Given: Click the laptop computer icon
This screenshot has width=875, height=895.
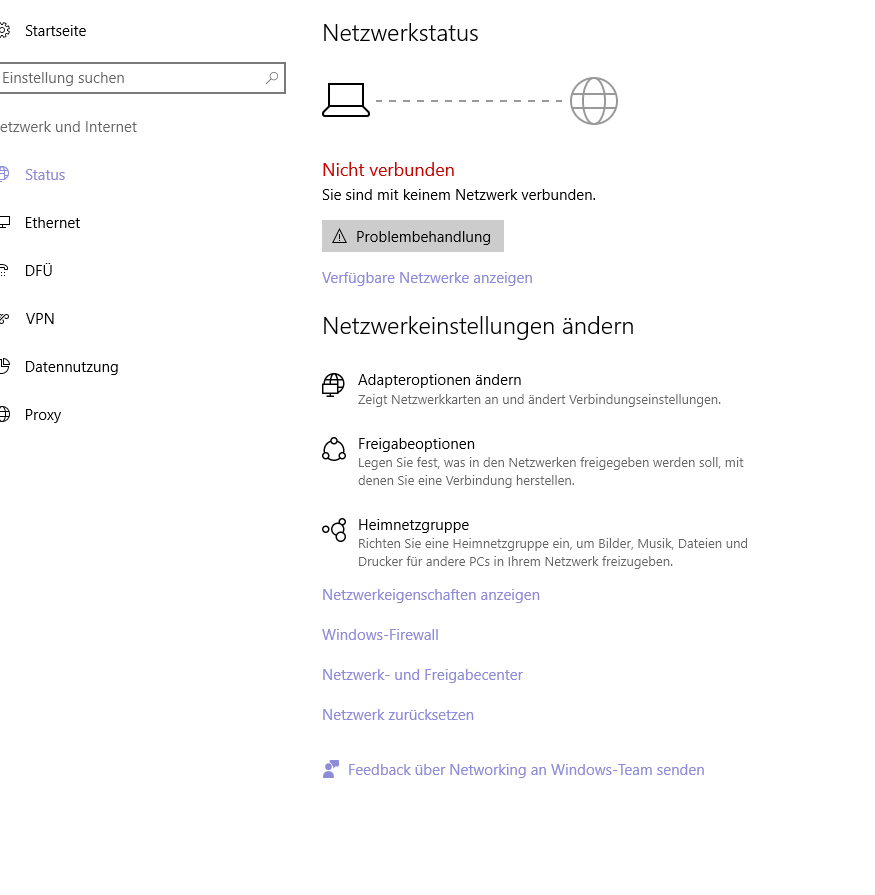Looking at the screenshot, I should point(346,100).
